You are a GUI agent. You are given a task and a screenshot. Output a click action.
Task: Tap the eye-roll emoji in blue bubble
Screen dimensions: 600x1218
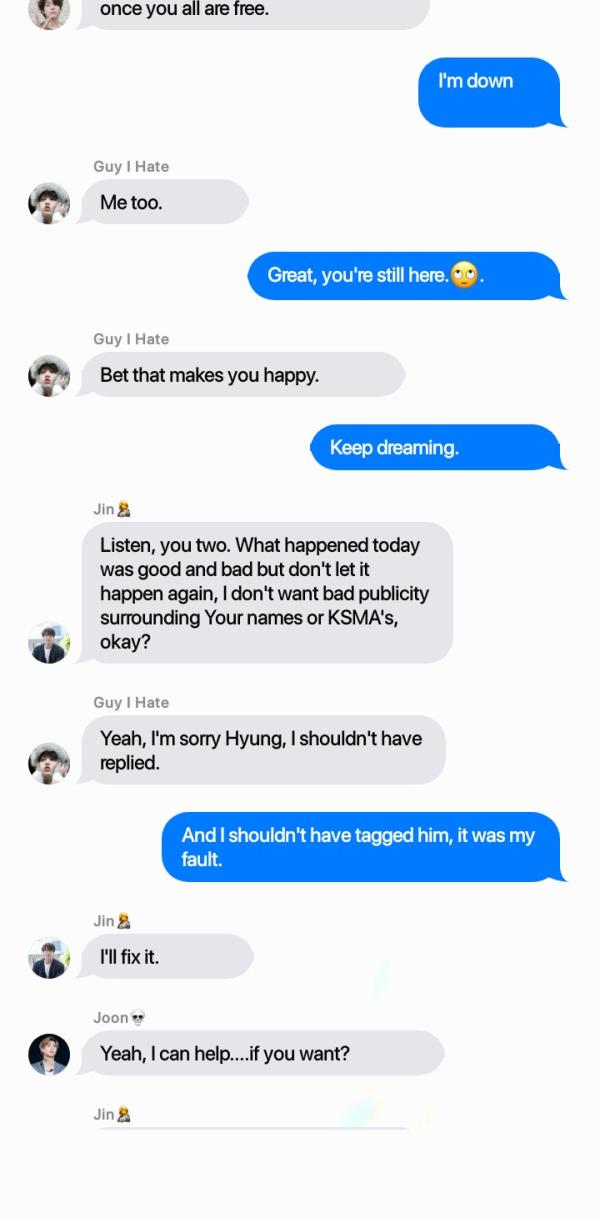pos(464,275)
